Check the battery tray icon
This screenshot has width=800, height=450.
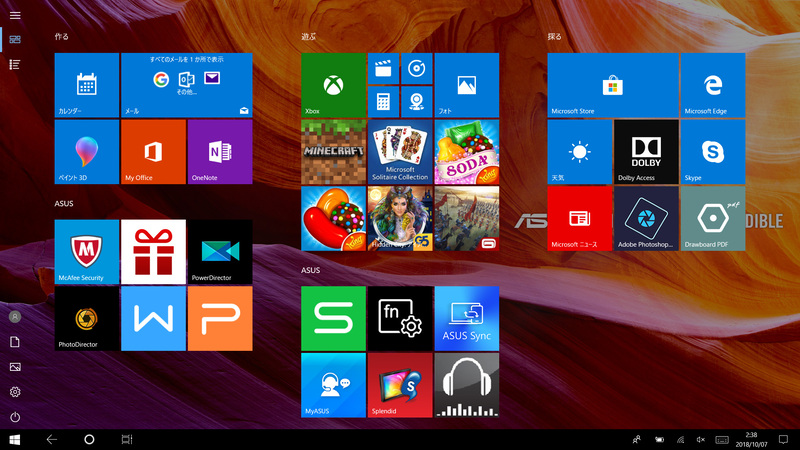(x=659, y=439)
